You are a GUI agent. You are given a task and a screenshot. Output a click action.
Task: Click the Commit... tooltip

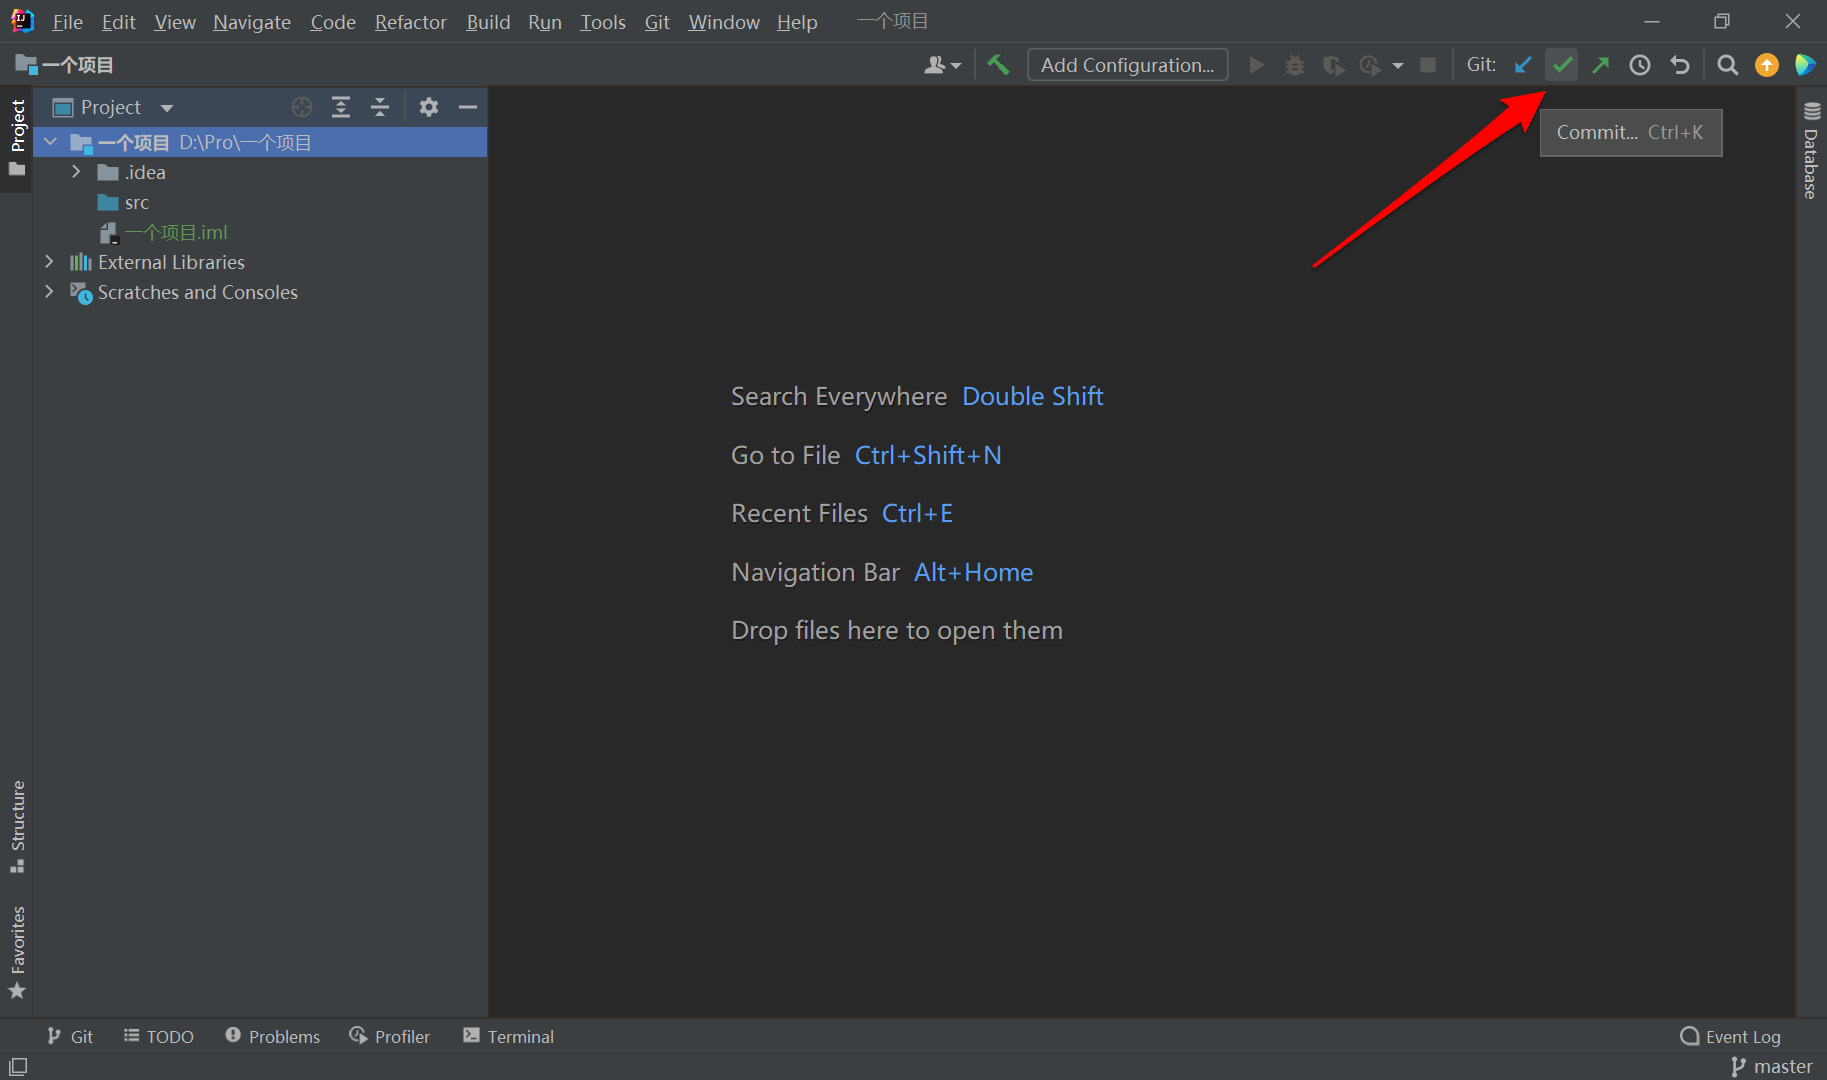point(1631,133)
